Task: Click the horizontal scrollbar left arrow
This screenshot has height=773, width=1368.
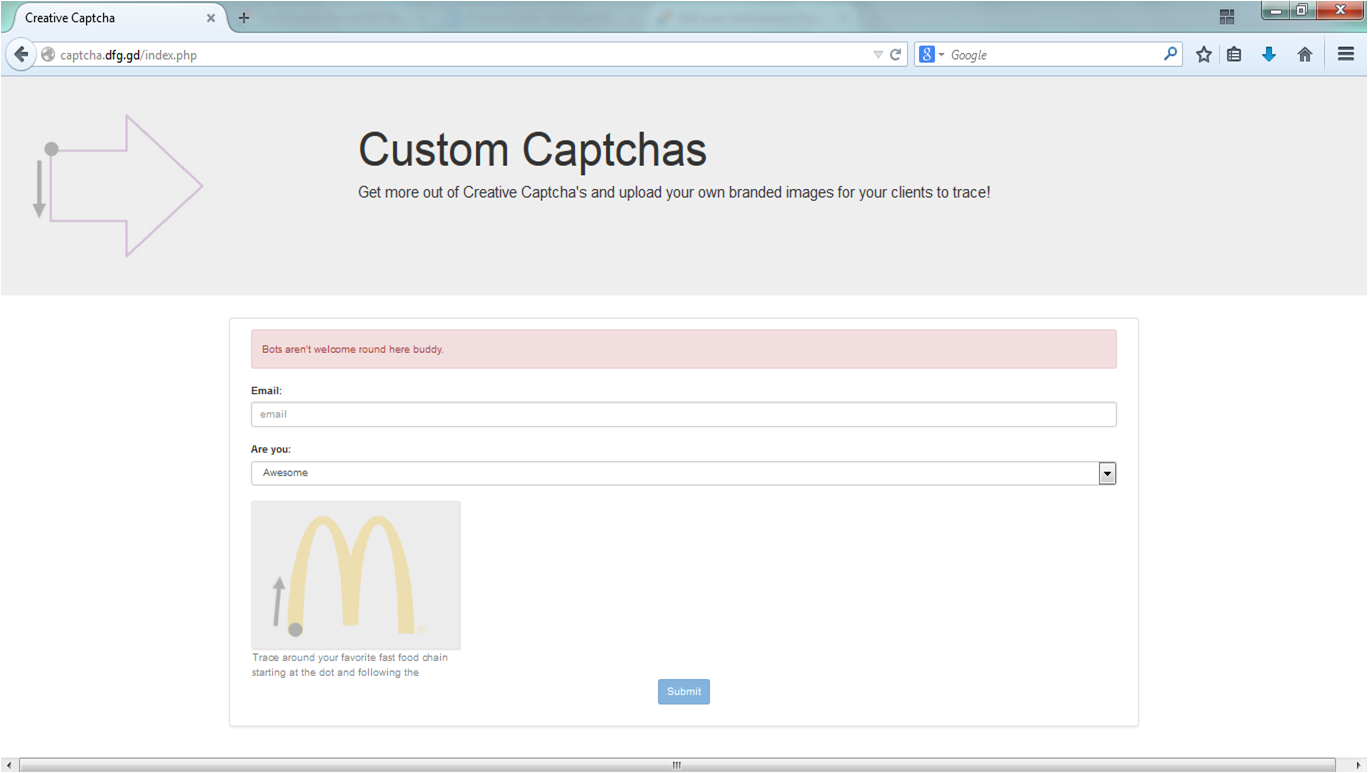Action: pos(9,765)
